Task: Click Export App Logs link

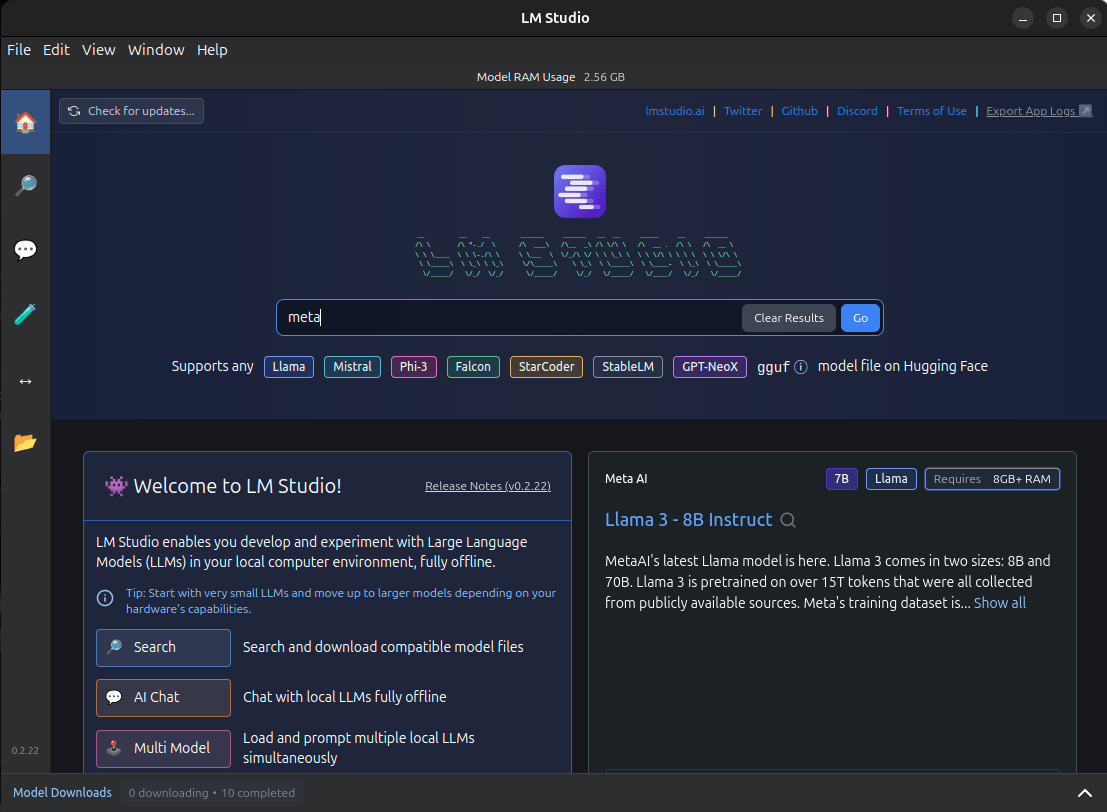Action: [1039, 111]
